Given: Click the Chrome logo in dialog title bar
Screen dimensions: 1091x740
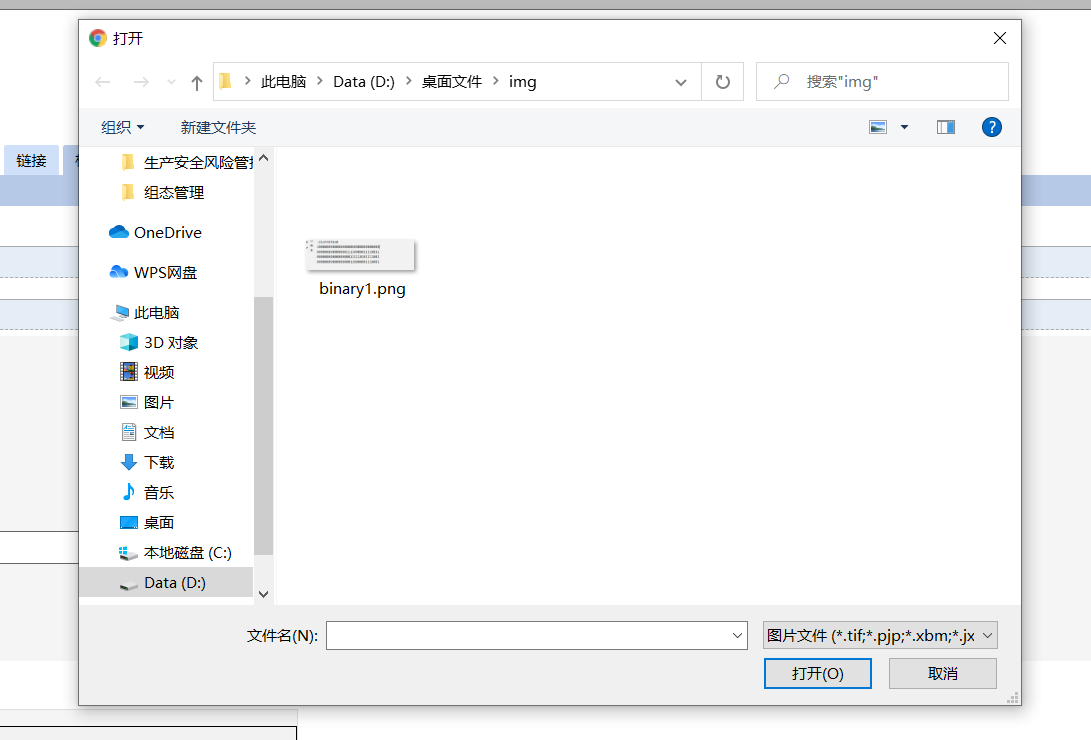Looking at the screenshot, I should pyautogui.click(x=97, y=38).
